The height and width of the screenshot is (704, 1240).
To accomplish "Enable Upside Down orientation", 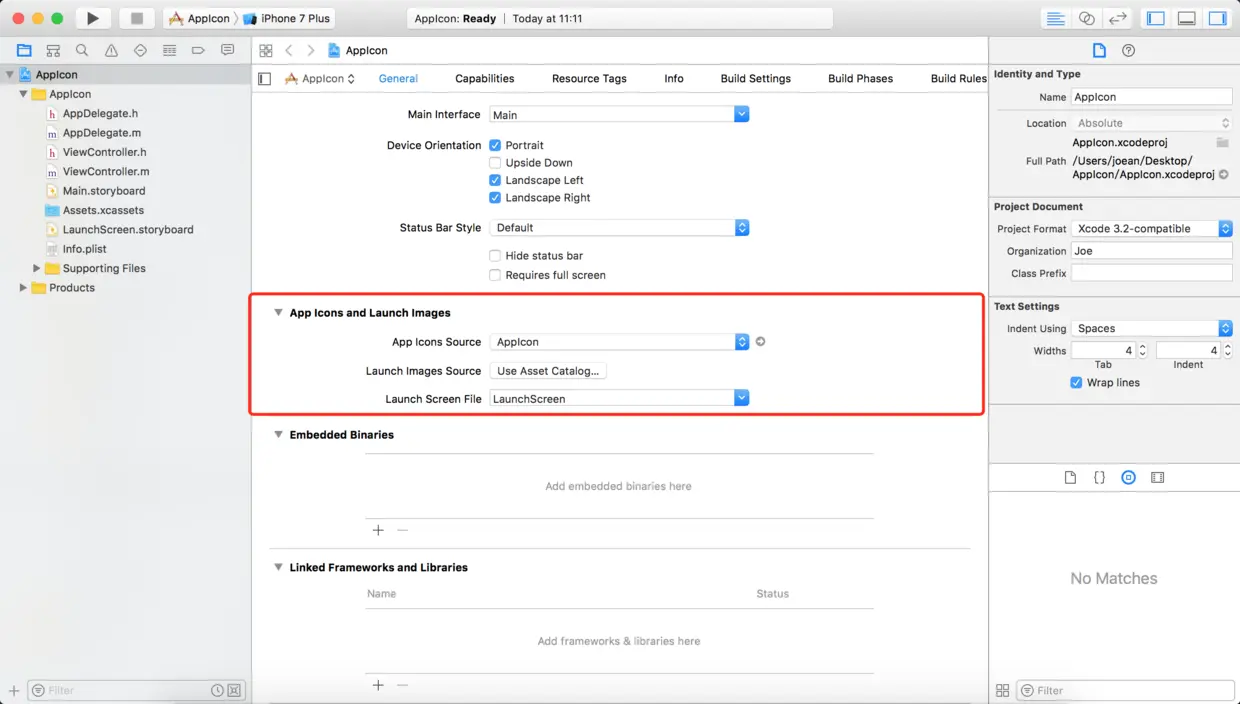I will 495,163.
